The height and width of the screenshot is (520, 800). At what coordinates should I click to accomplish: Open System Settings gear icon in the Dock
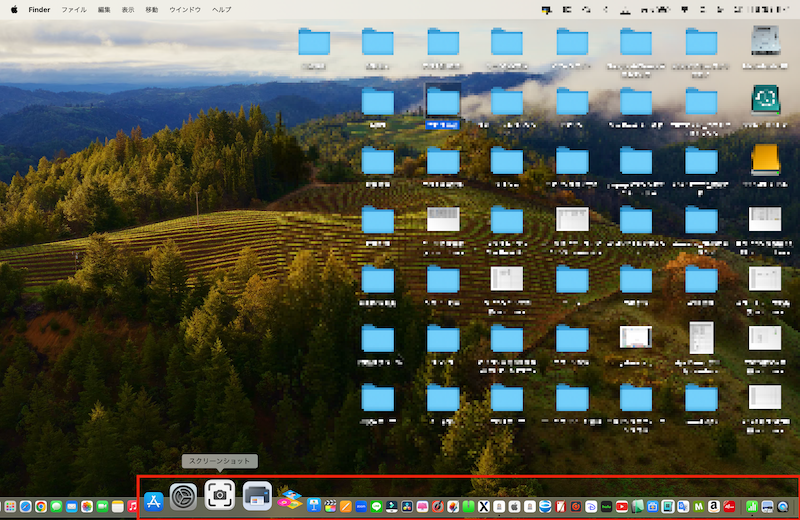click(183, 497)
